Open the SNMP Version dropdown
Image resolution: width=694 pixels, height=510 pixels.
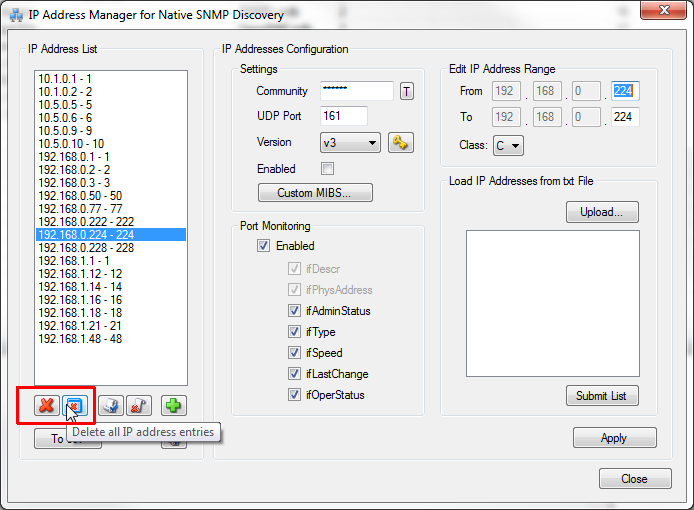[350, 143]
